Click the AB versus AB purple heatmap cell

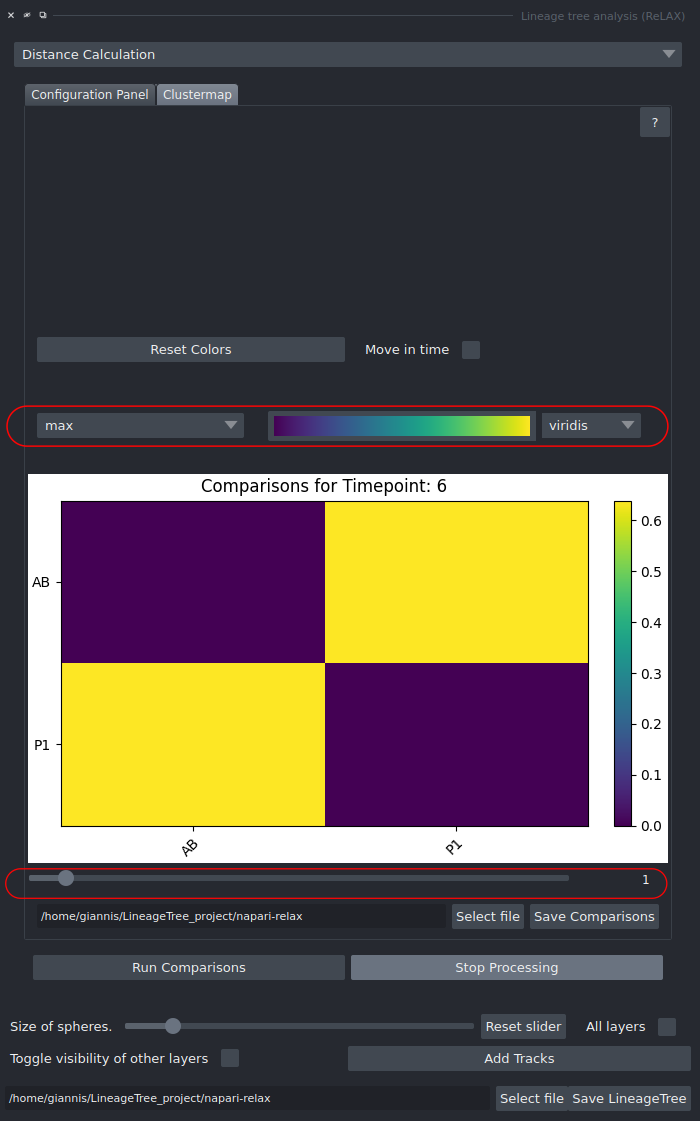tap(193, 583)
